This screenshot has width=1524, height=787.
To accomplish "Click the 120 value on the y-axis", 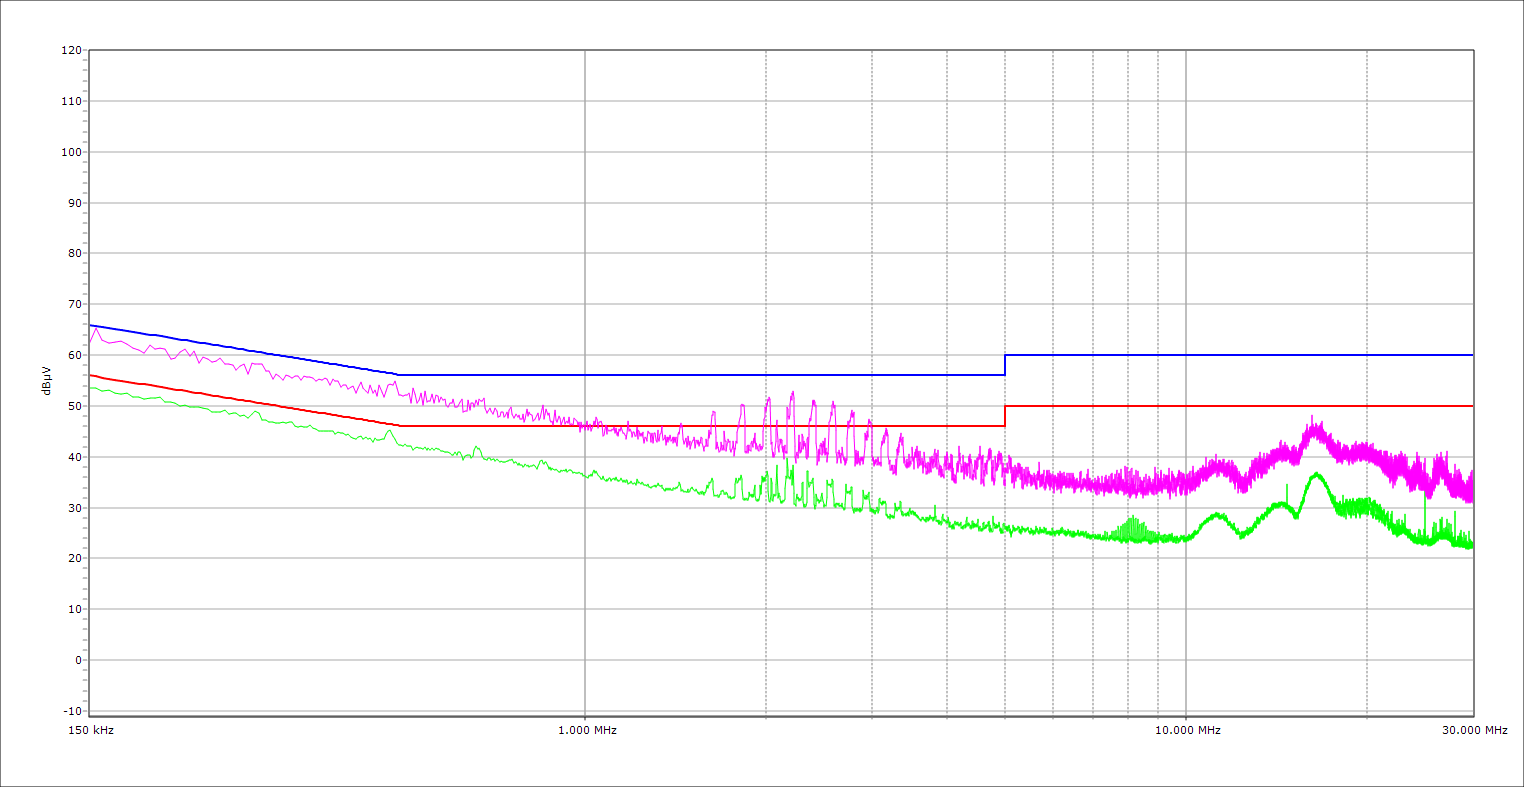I will point(71,51).
